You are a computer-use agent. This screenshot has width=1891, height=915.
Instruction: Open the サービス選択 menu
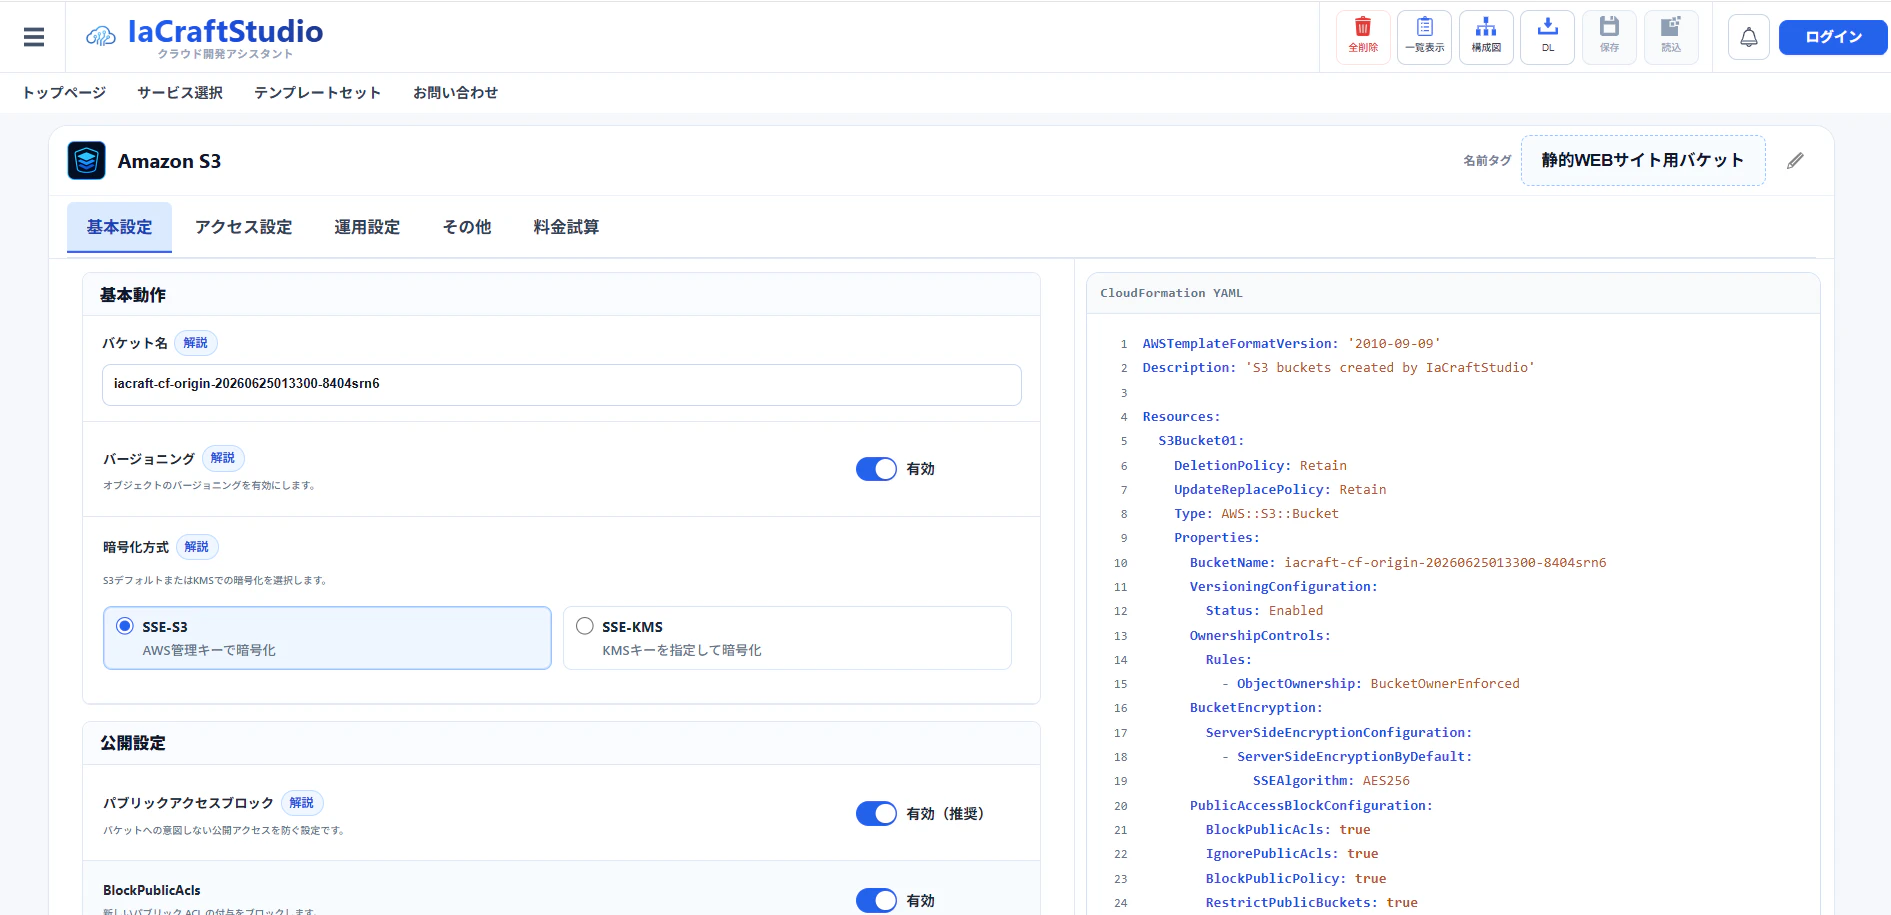180,93
